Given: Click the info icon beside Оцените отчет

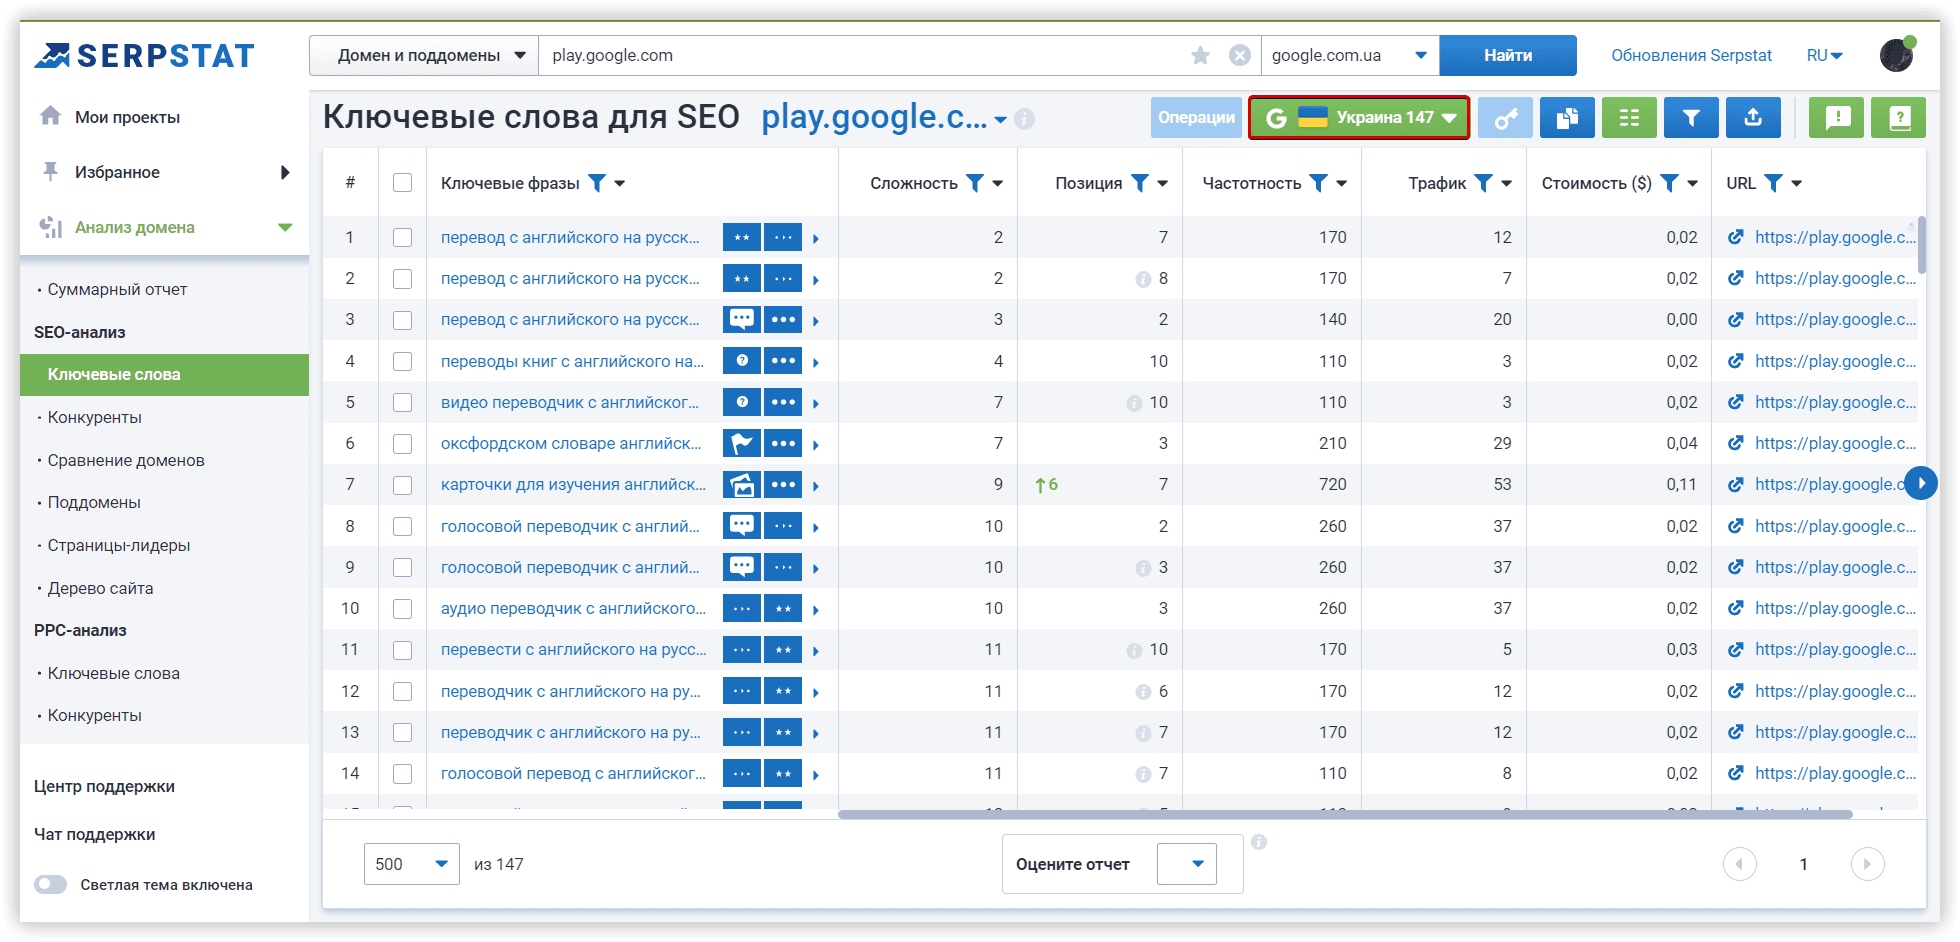Looking at the screenshot, I should click(1259, 842).
